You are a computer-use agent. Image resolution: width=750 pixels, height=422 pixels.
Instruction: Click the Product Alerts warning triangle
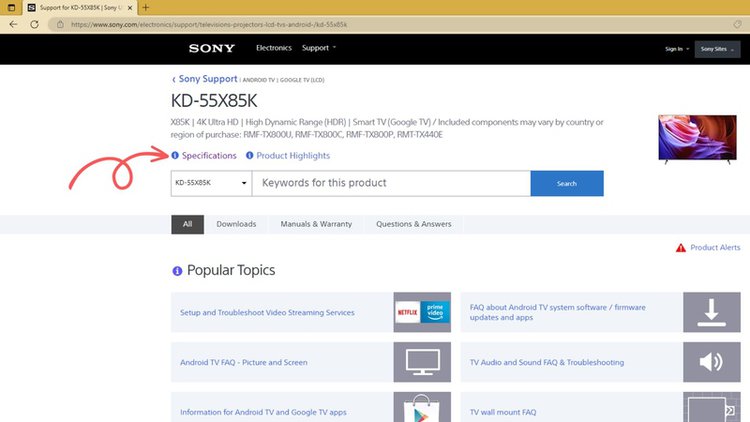[x=681, y=247]
